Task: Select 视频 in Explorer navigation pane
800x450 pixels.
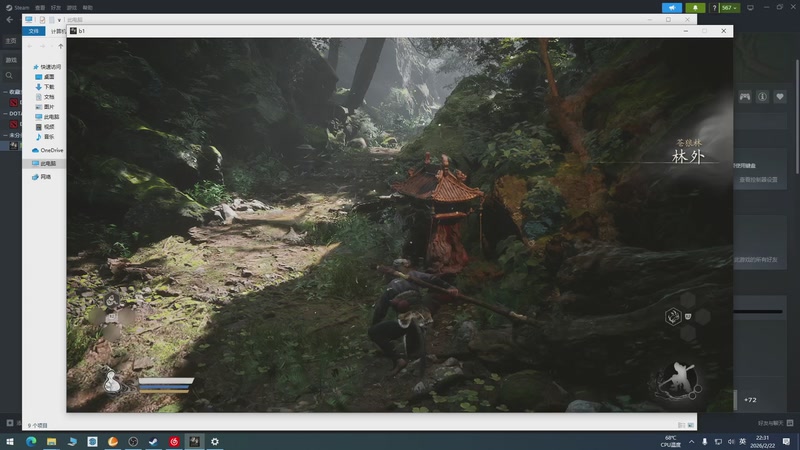Action: tap(45, 127)
